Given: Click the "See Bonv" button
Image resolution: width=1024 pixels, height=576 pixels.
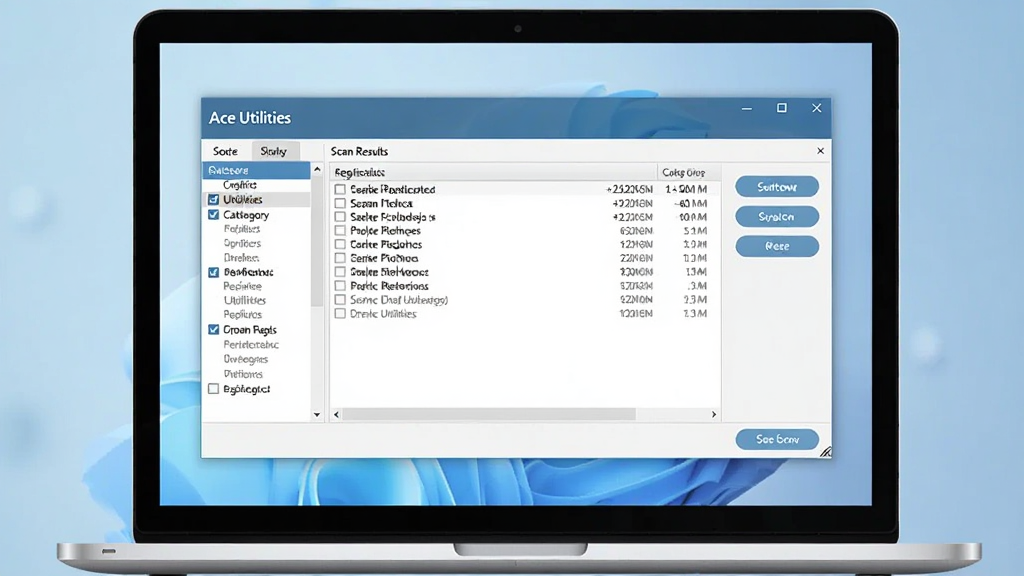Looking at the screenshot, I should 777,440.
